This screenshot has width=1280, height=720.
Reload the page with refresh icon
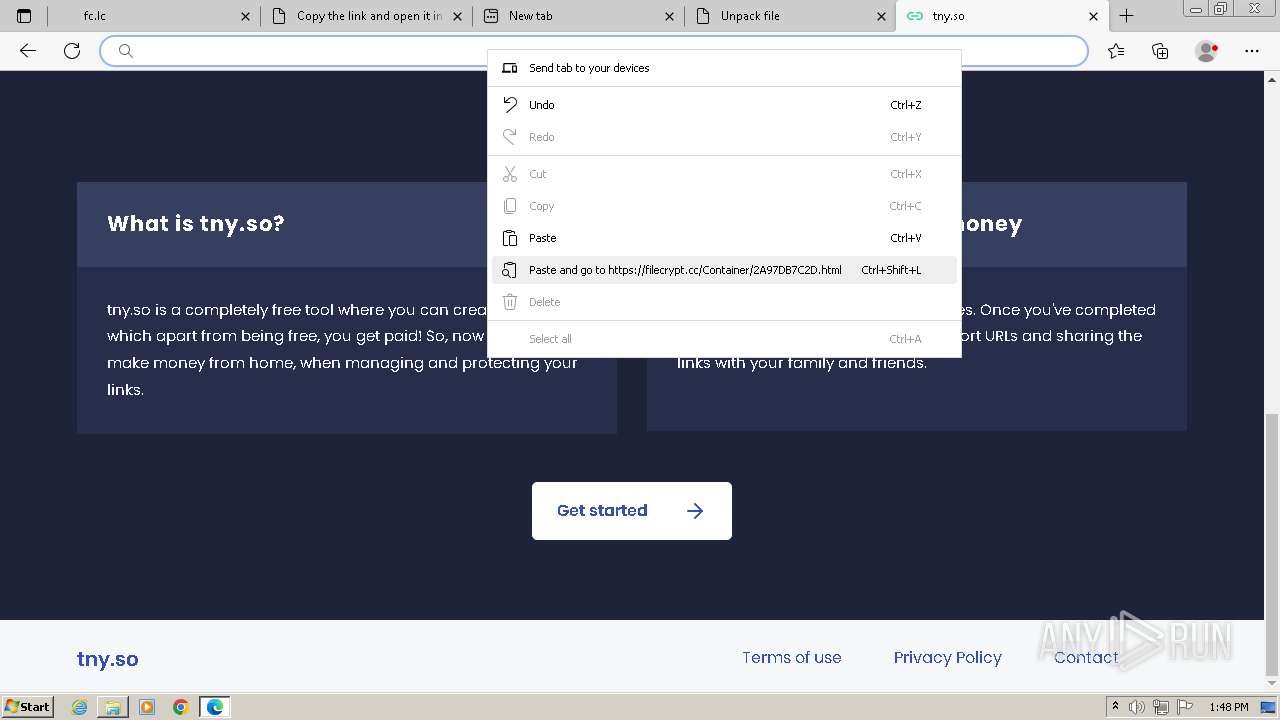point(72,51)
